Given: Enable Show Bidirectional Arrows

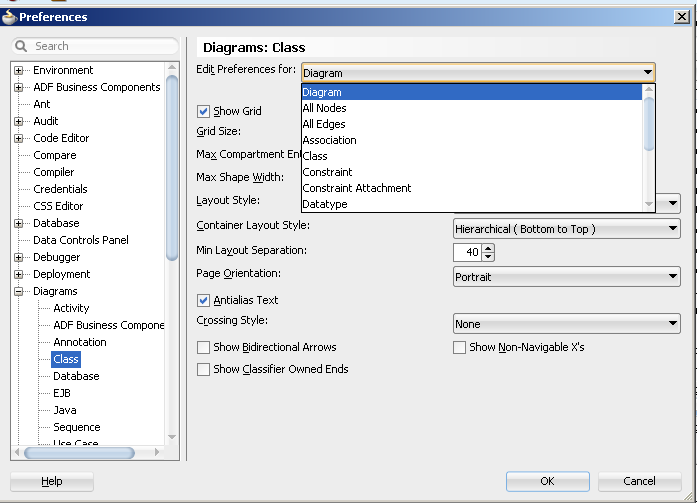Looking at the screenshot, I should tap(203, 347).
